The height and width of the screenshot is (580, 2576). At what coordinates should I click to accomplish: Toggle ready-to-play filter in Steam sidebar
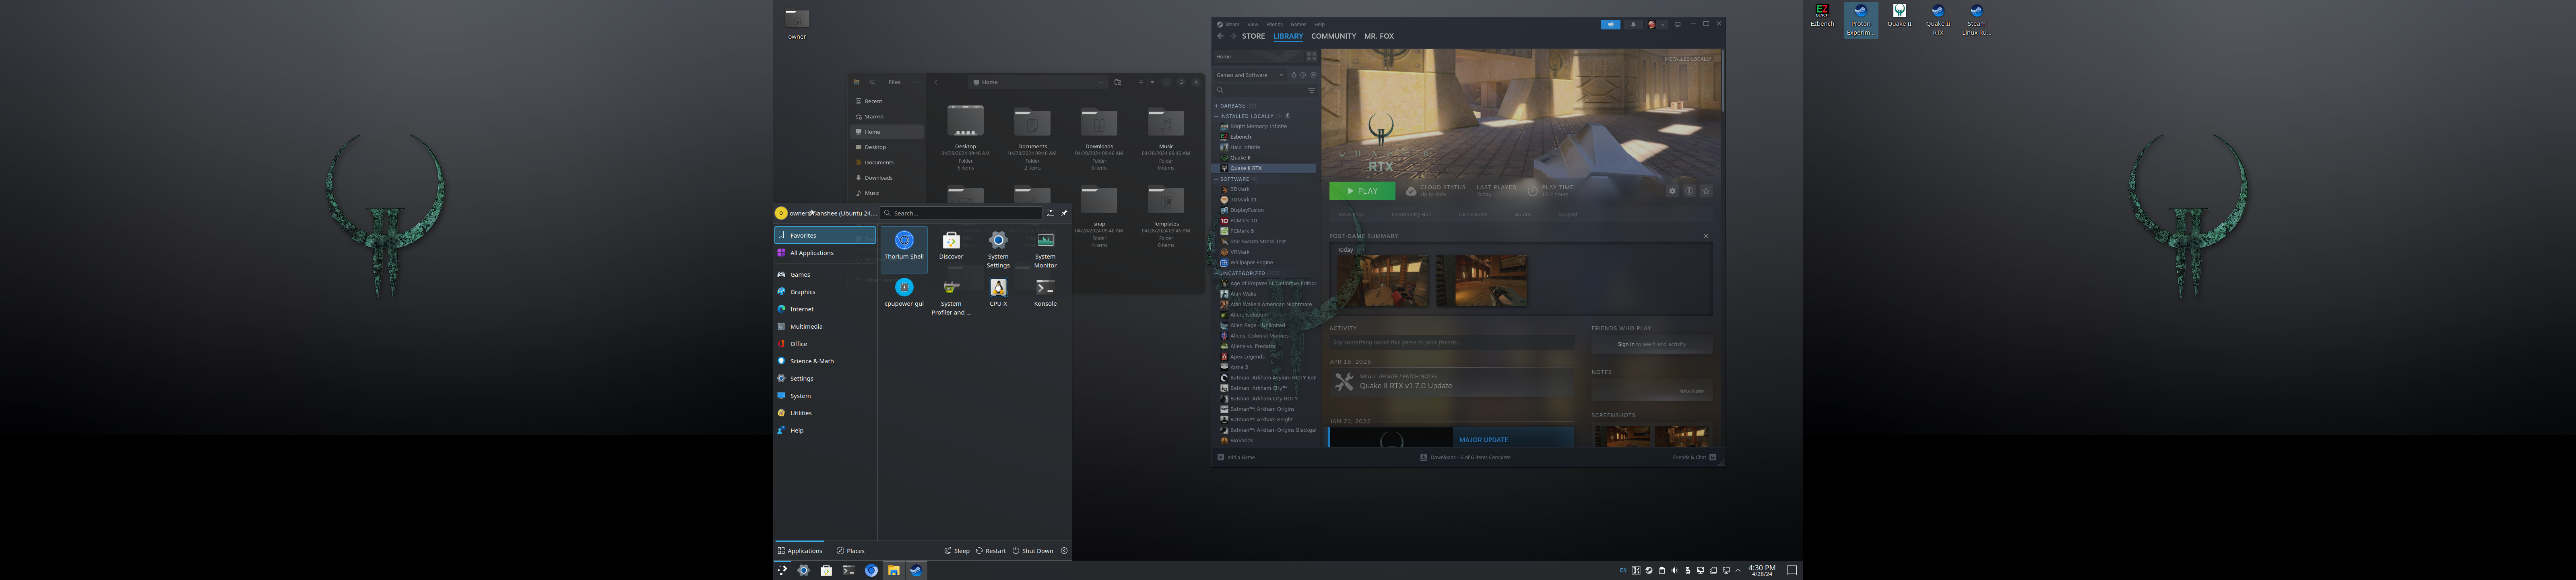click(1313, 75)
